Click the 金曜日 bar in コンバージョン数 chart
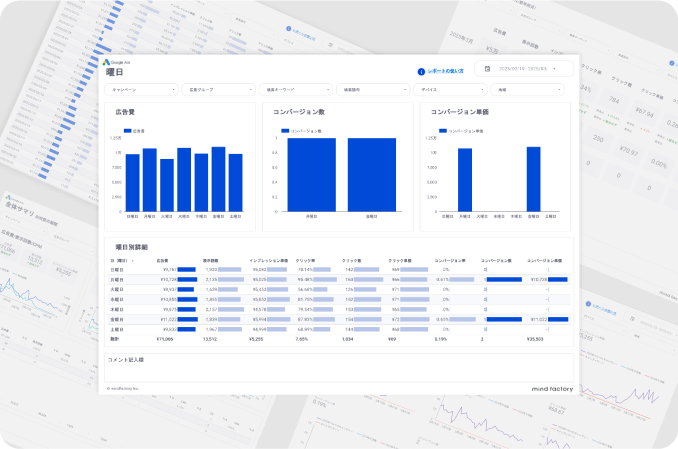 tap(372, 175)
